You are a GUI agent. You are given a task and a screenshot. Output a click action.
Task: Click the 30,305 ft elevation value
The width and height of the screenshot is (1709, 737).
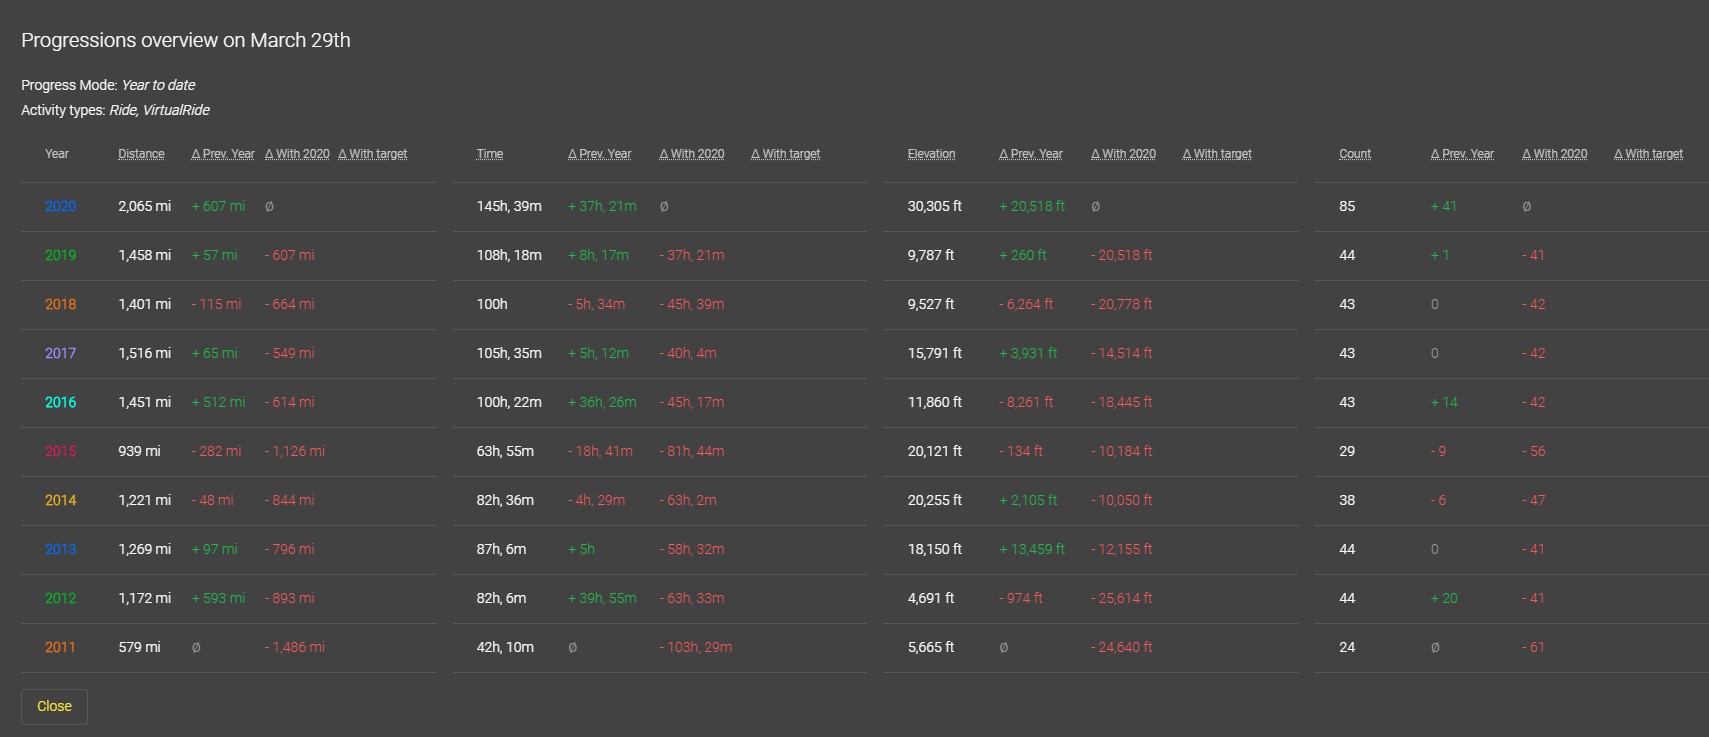[x=934, y=206]
